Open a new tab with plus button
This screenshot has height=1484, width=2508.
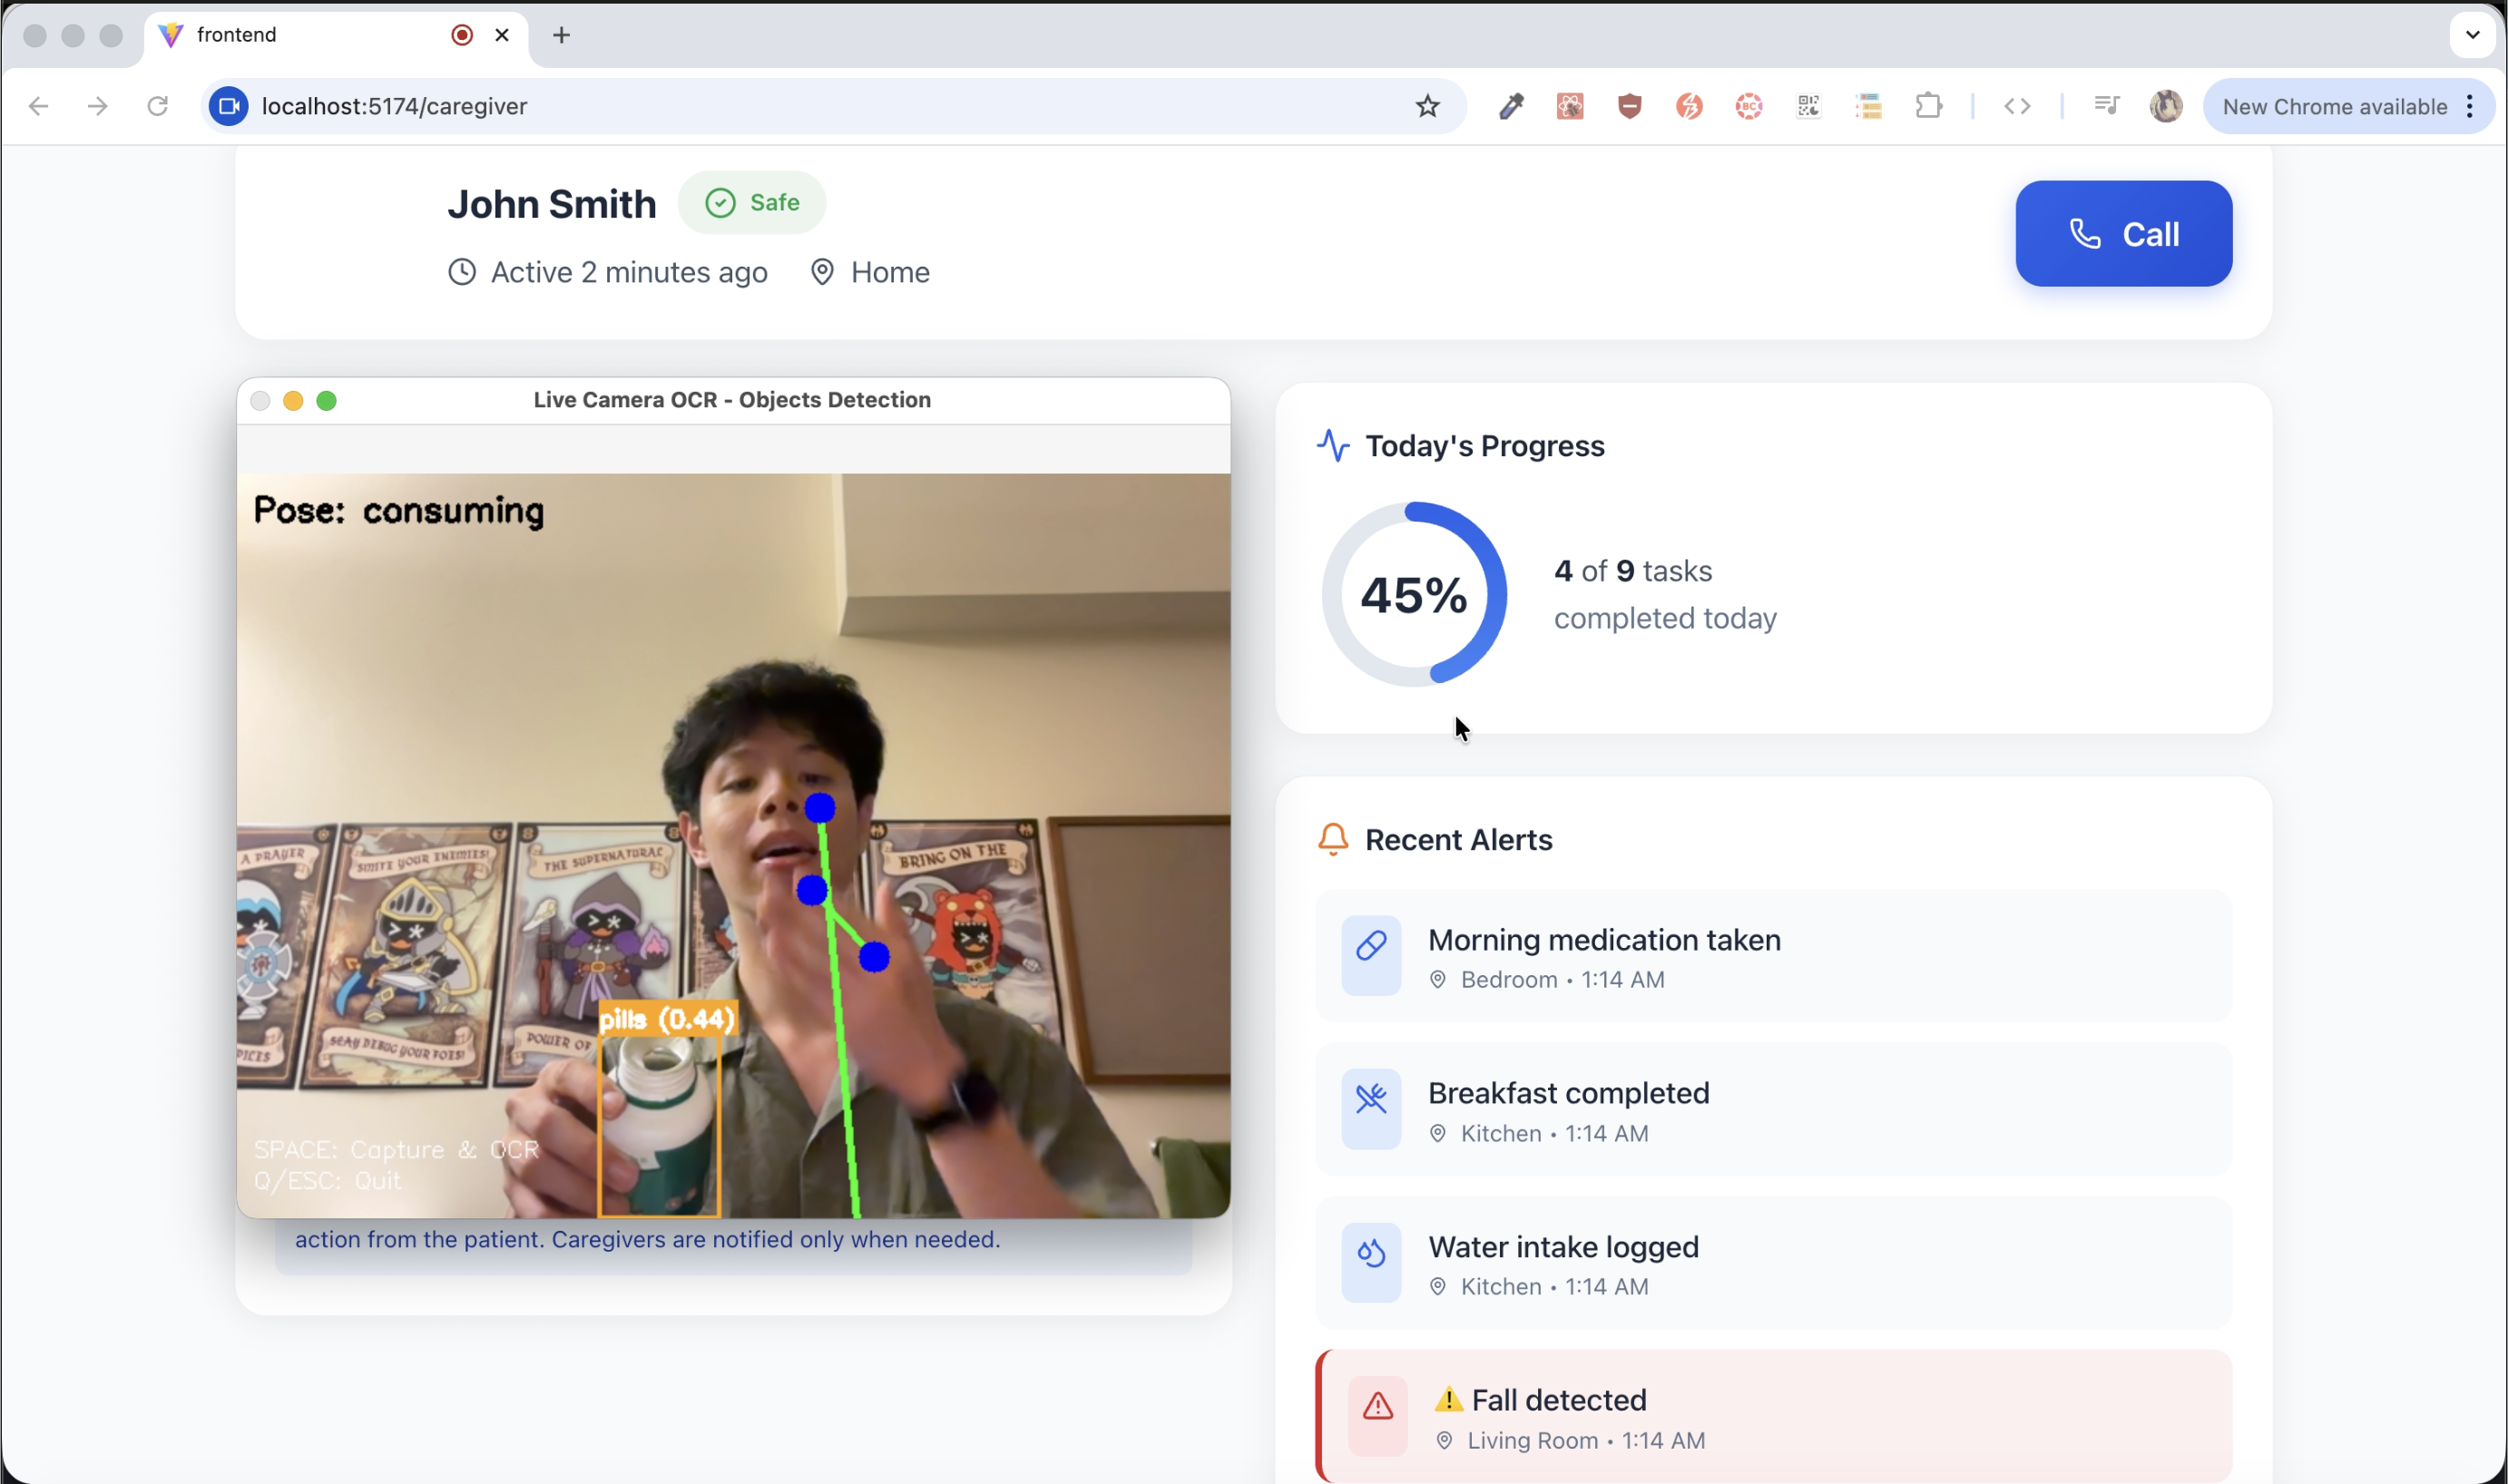click(x=561, y=36)
